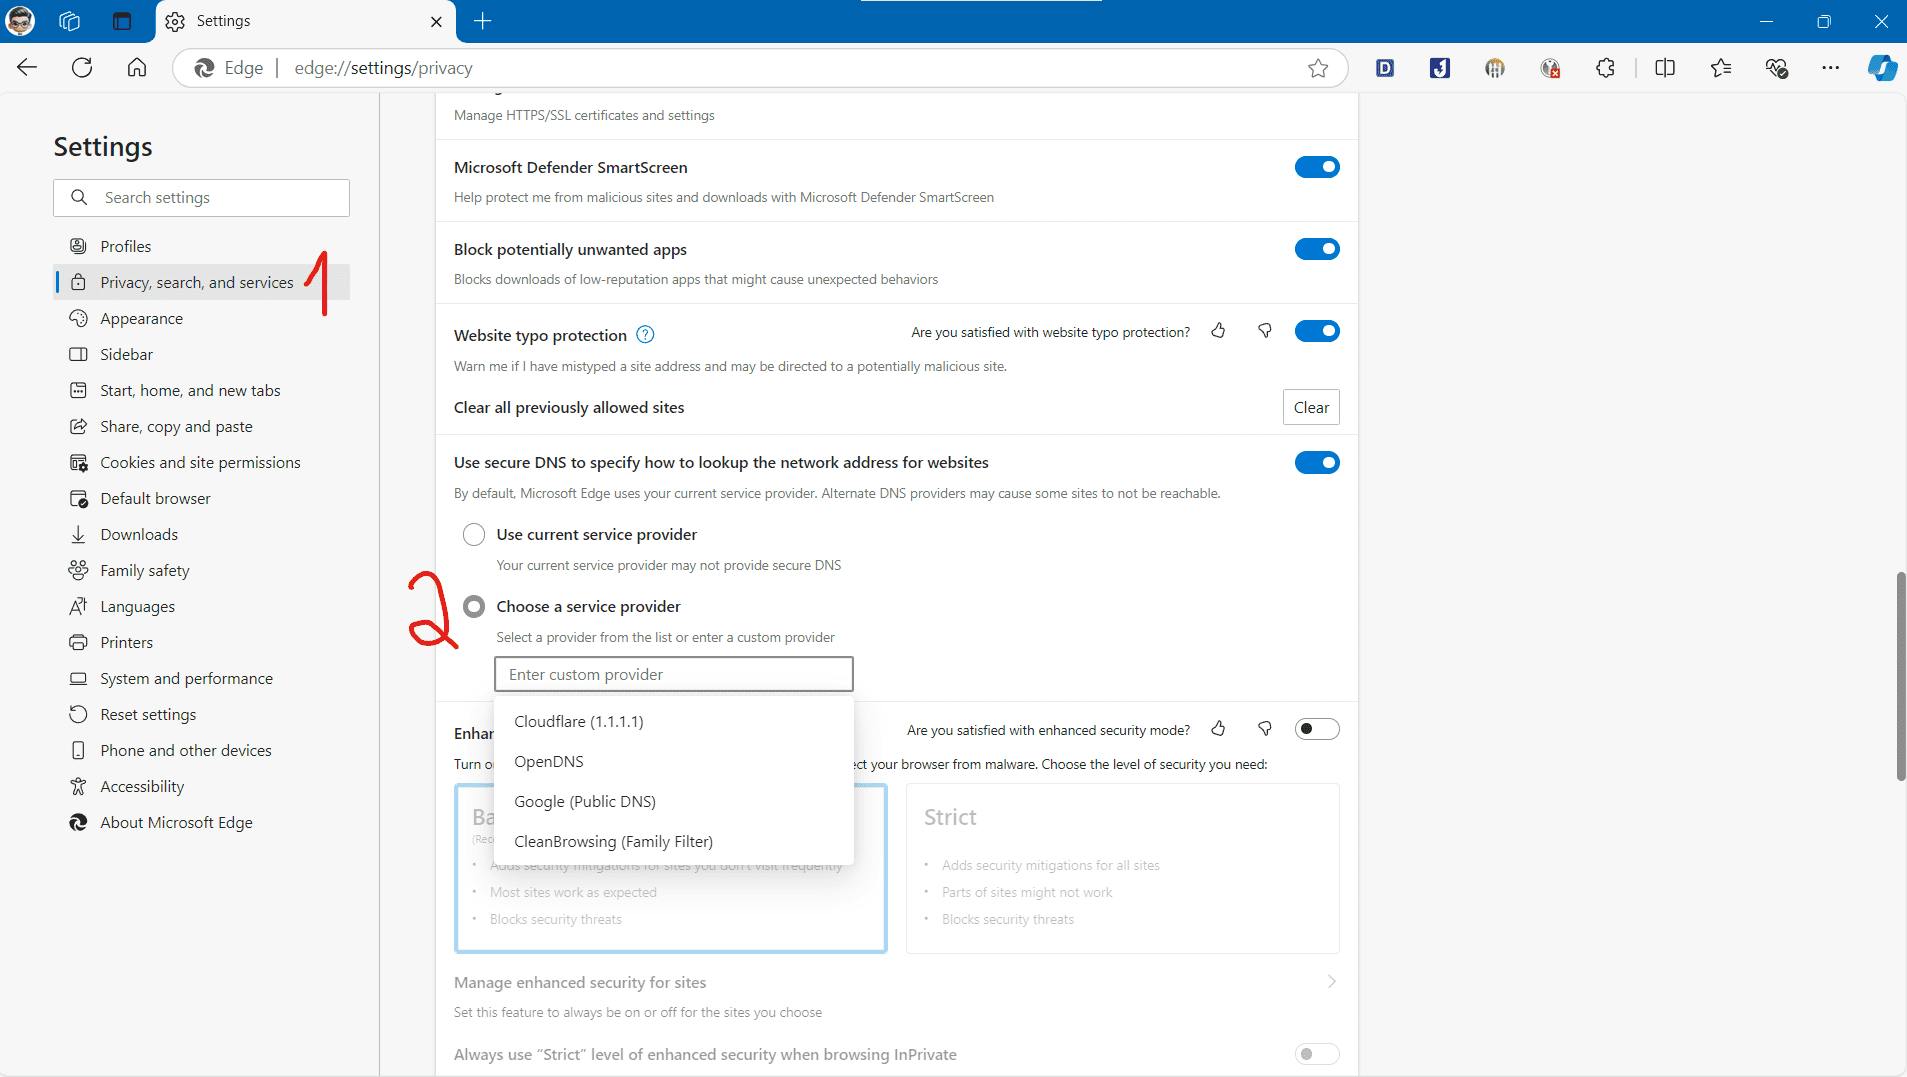This screenshot has width=1907, height=1077.
Task: Toggle Block potentially unwanted apps switch
Action: 1317,249
